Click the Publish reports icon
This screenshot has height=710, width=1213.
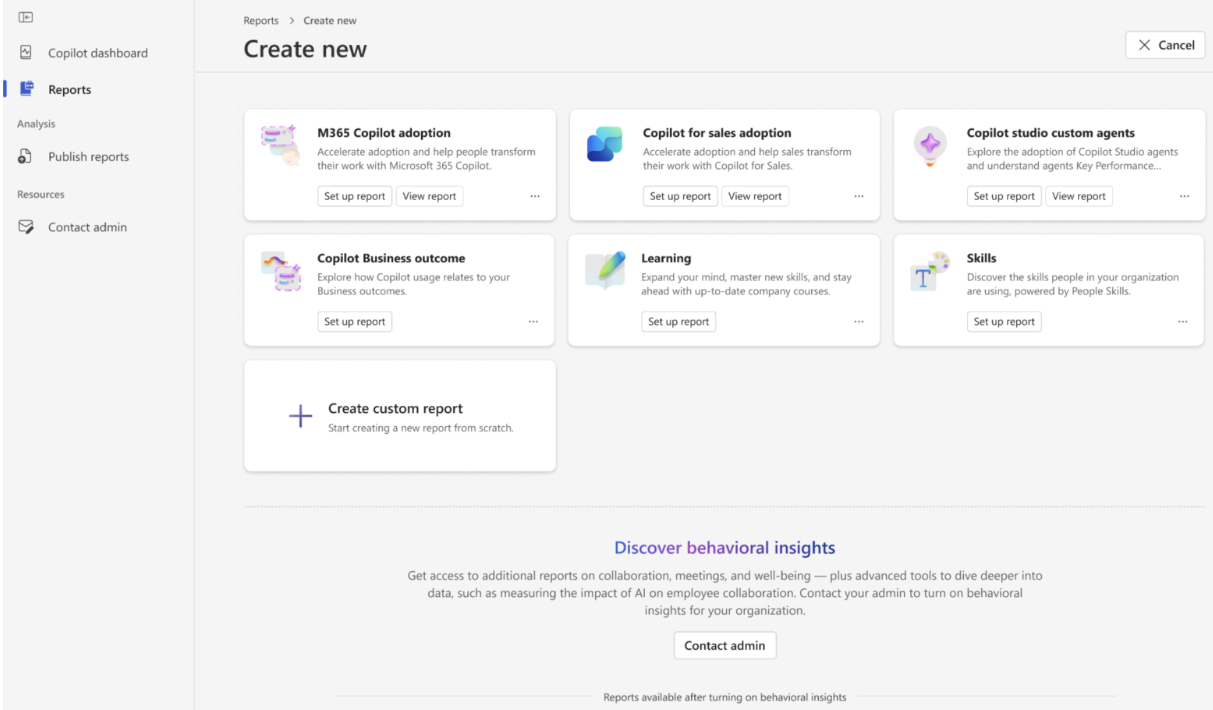click(26, 156)
